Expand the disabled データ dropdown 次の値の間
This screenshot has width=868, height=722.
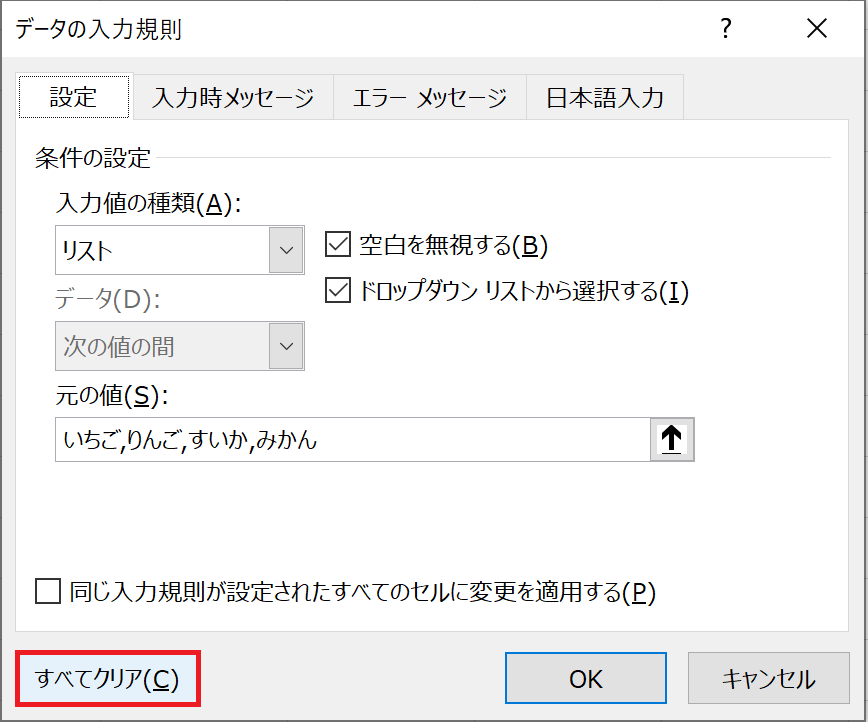pyautogui.click(x=286, y=346)
